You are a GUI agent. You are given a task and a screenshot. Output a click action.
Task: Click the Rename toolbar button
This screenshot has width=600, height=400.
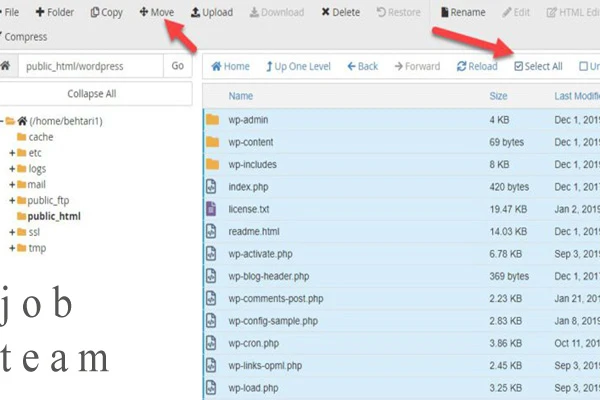coord(462,13)
